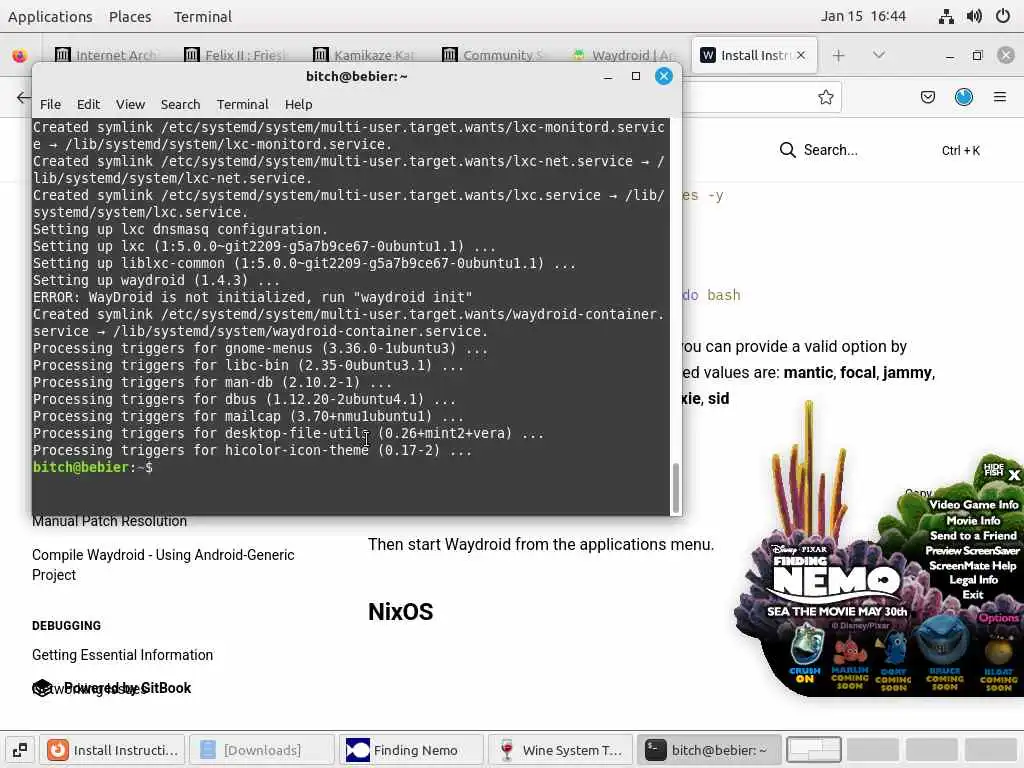Open Getting Essential Information sidebar link
1024x768 pixels.
(123, 655)
